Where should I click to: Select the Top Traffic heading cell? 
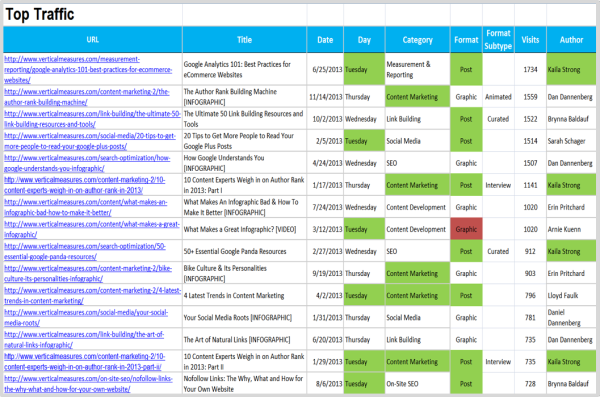point(93,15)
